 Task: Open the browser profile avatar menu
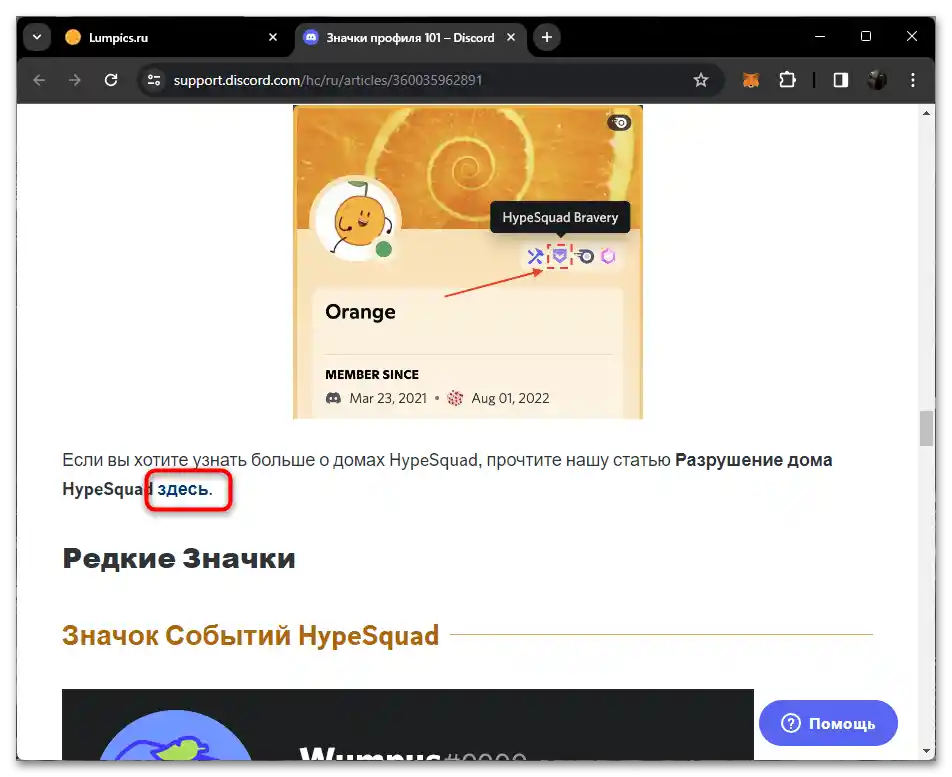877,79
